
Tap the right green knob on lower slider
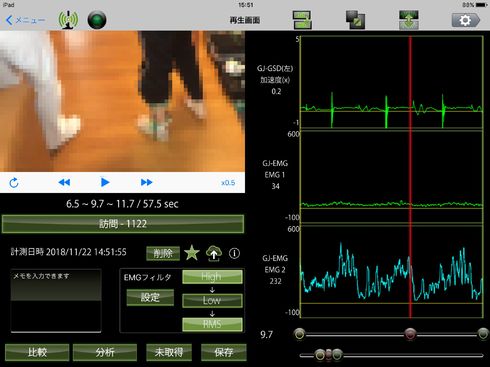(337, 355)
